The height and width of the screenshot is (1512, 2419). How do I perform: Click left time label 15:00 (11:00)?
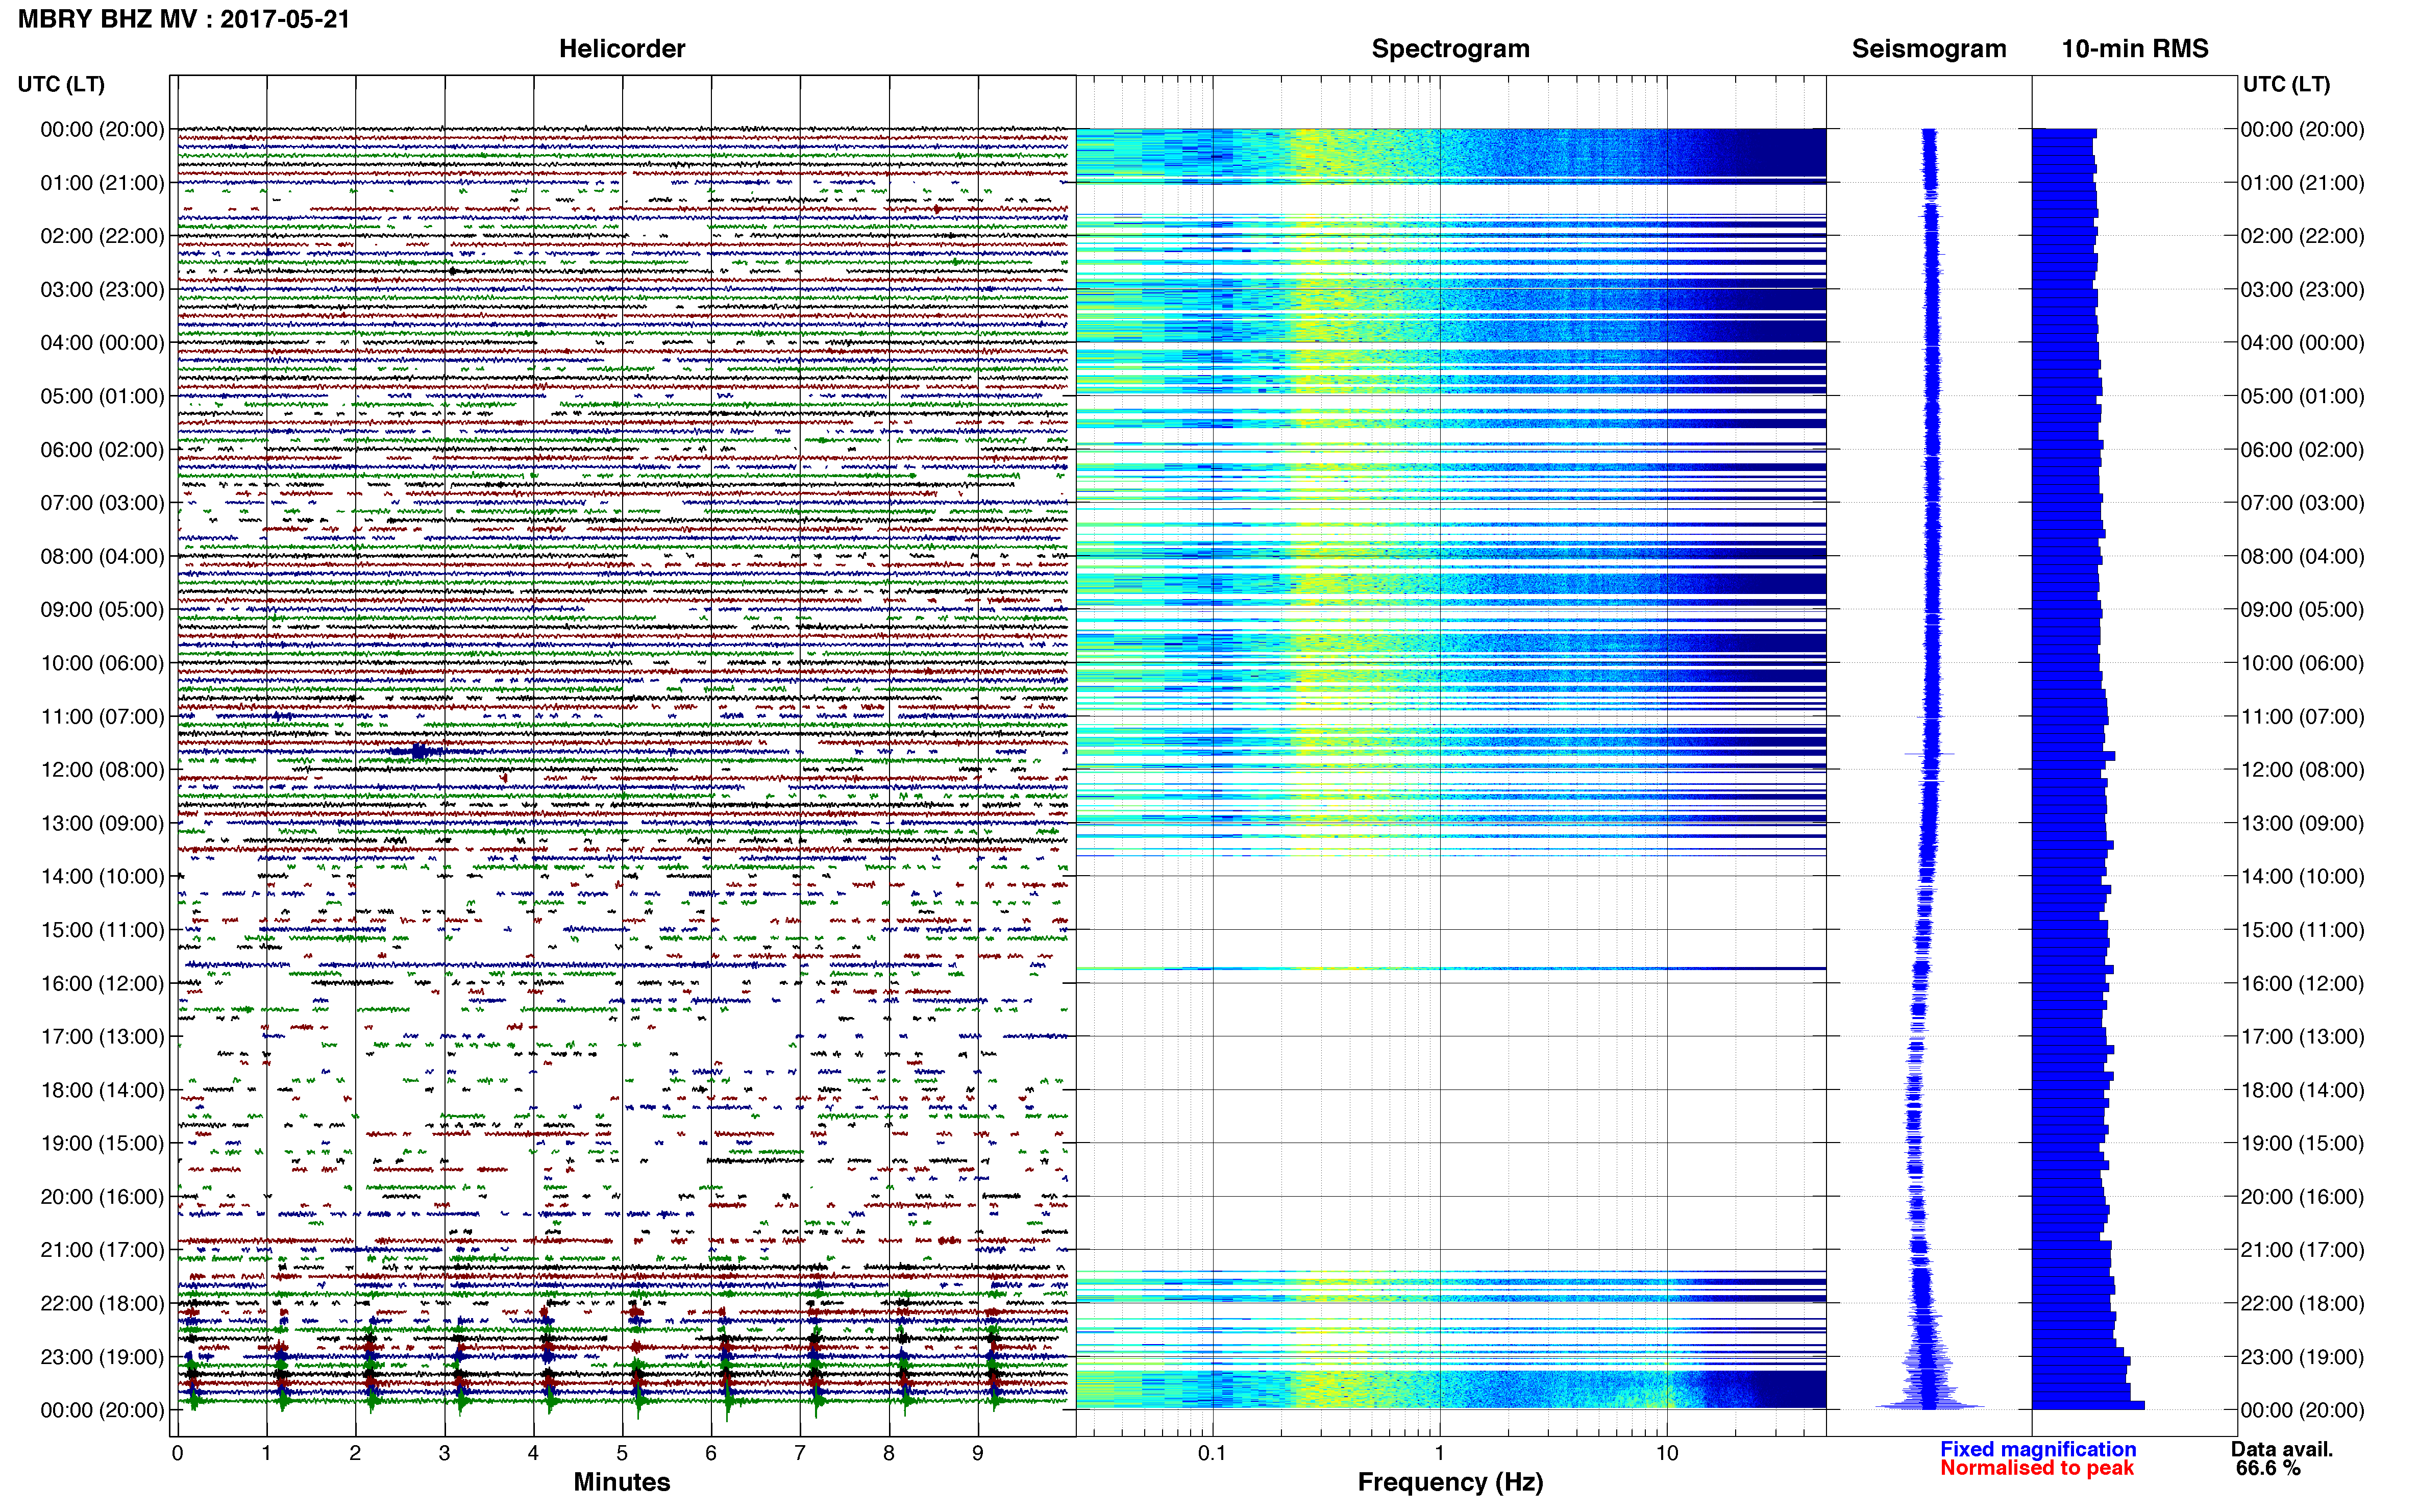102,929
